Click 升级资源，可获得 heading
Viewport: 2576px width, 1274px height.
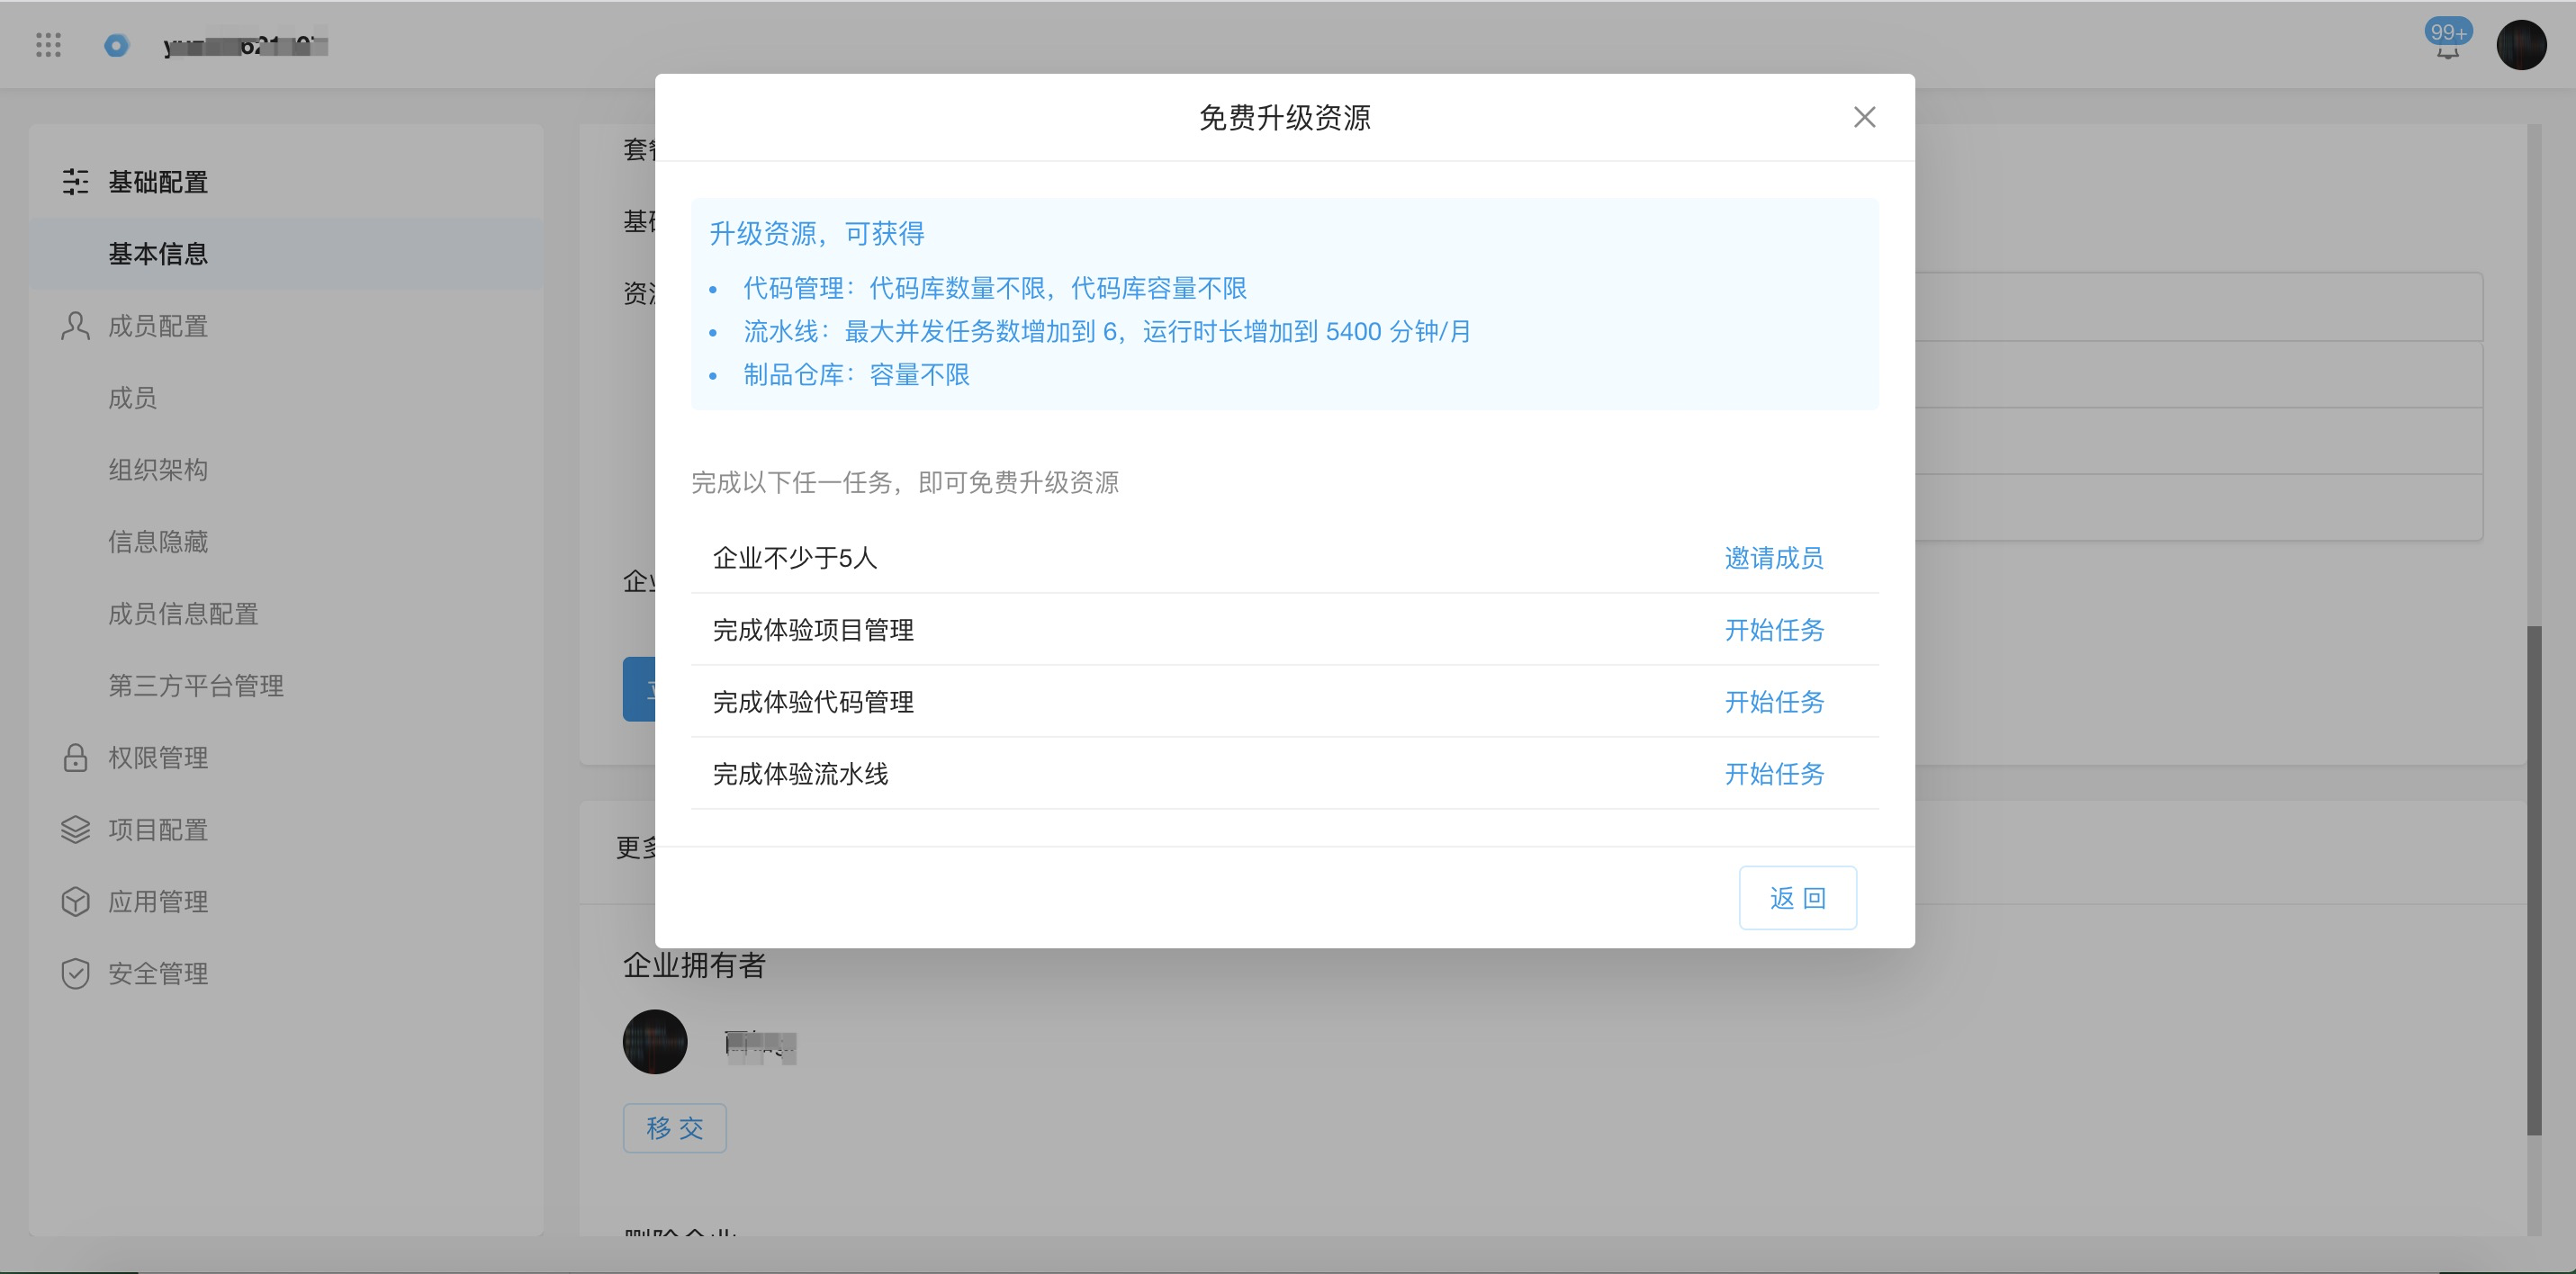point(817,234)
